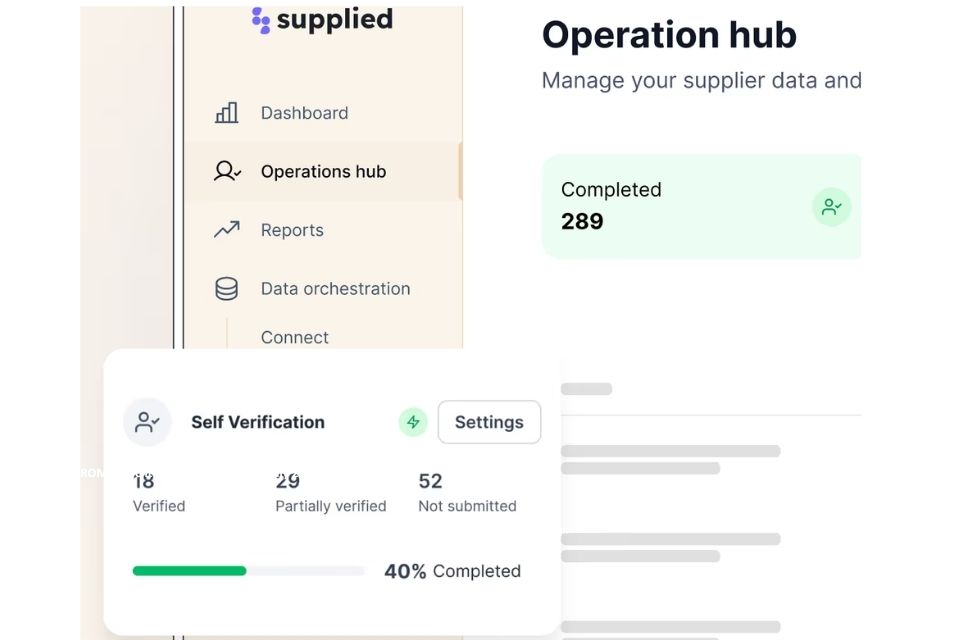This screenshot has height=640, width=960.
Task: Click the Reports trend arrow icon
Action: point(227,230)
